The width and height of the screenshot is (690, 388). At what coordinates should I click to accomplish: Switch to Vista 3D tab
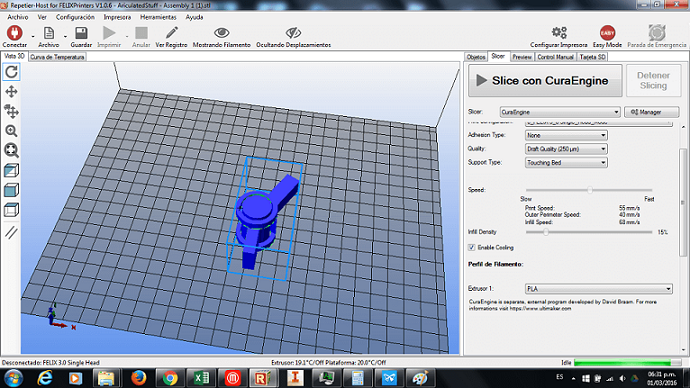click(14, 56)
